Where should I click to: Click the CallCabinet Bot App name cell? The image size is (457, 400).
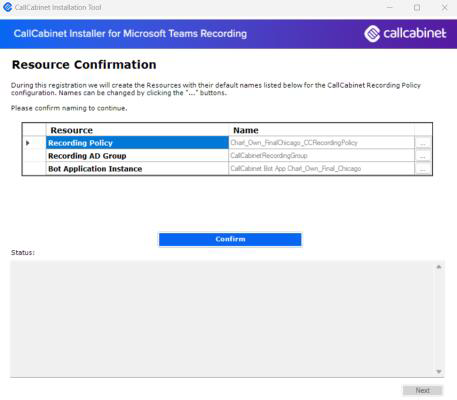(322, 169)
